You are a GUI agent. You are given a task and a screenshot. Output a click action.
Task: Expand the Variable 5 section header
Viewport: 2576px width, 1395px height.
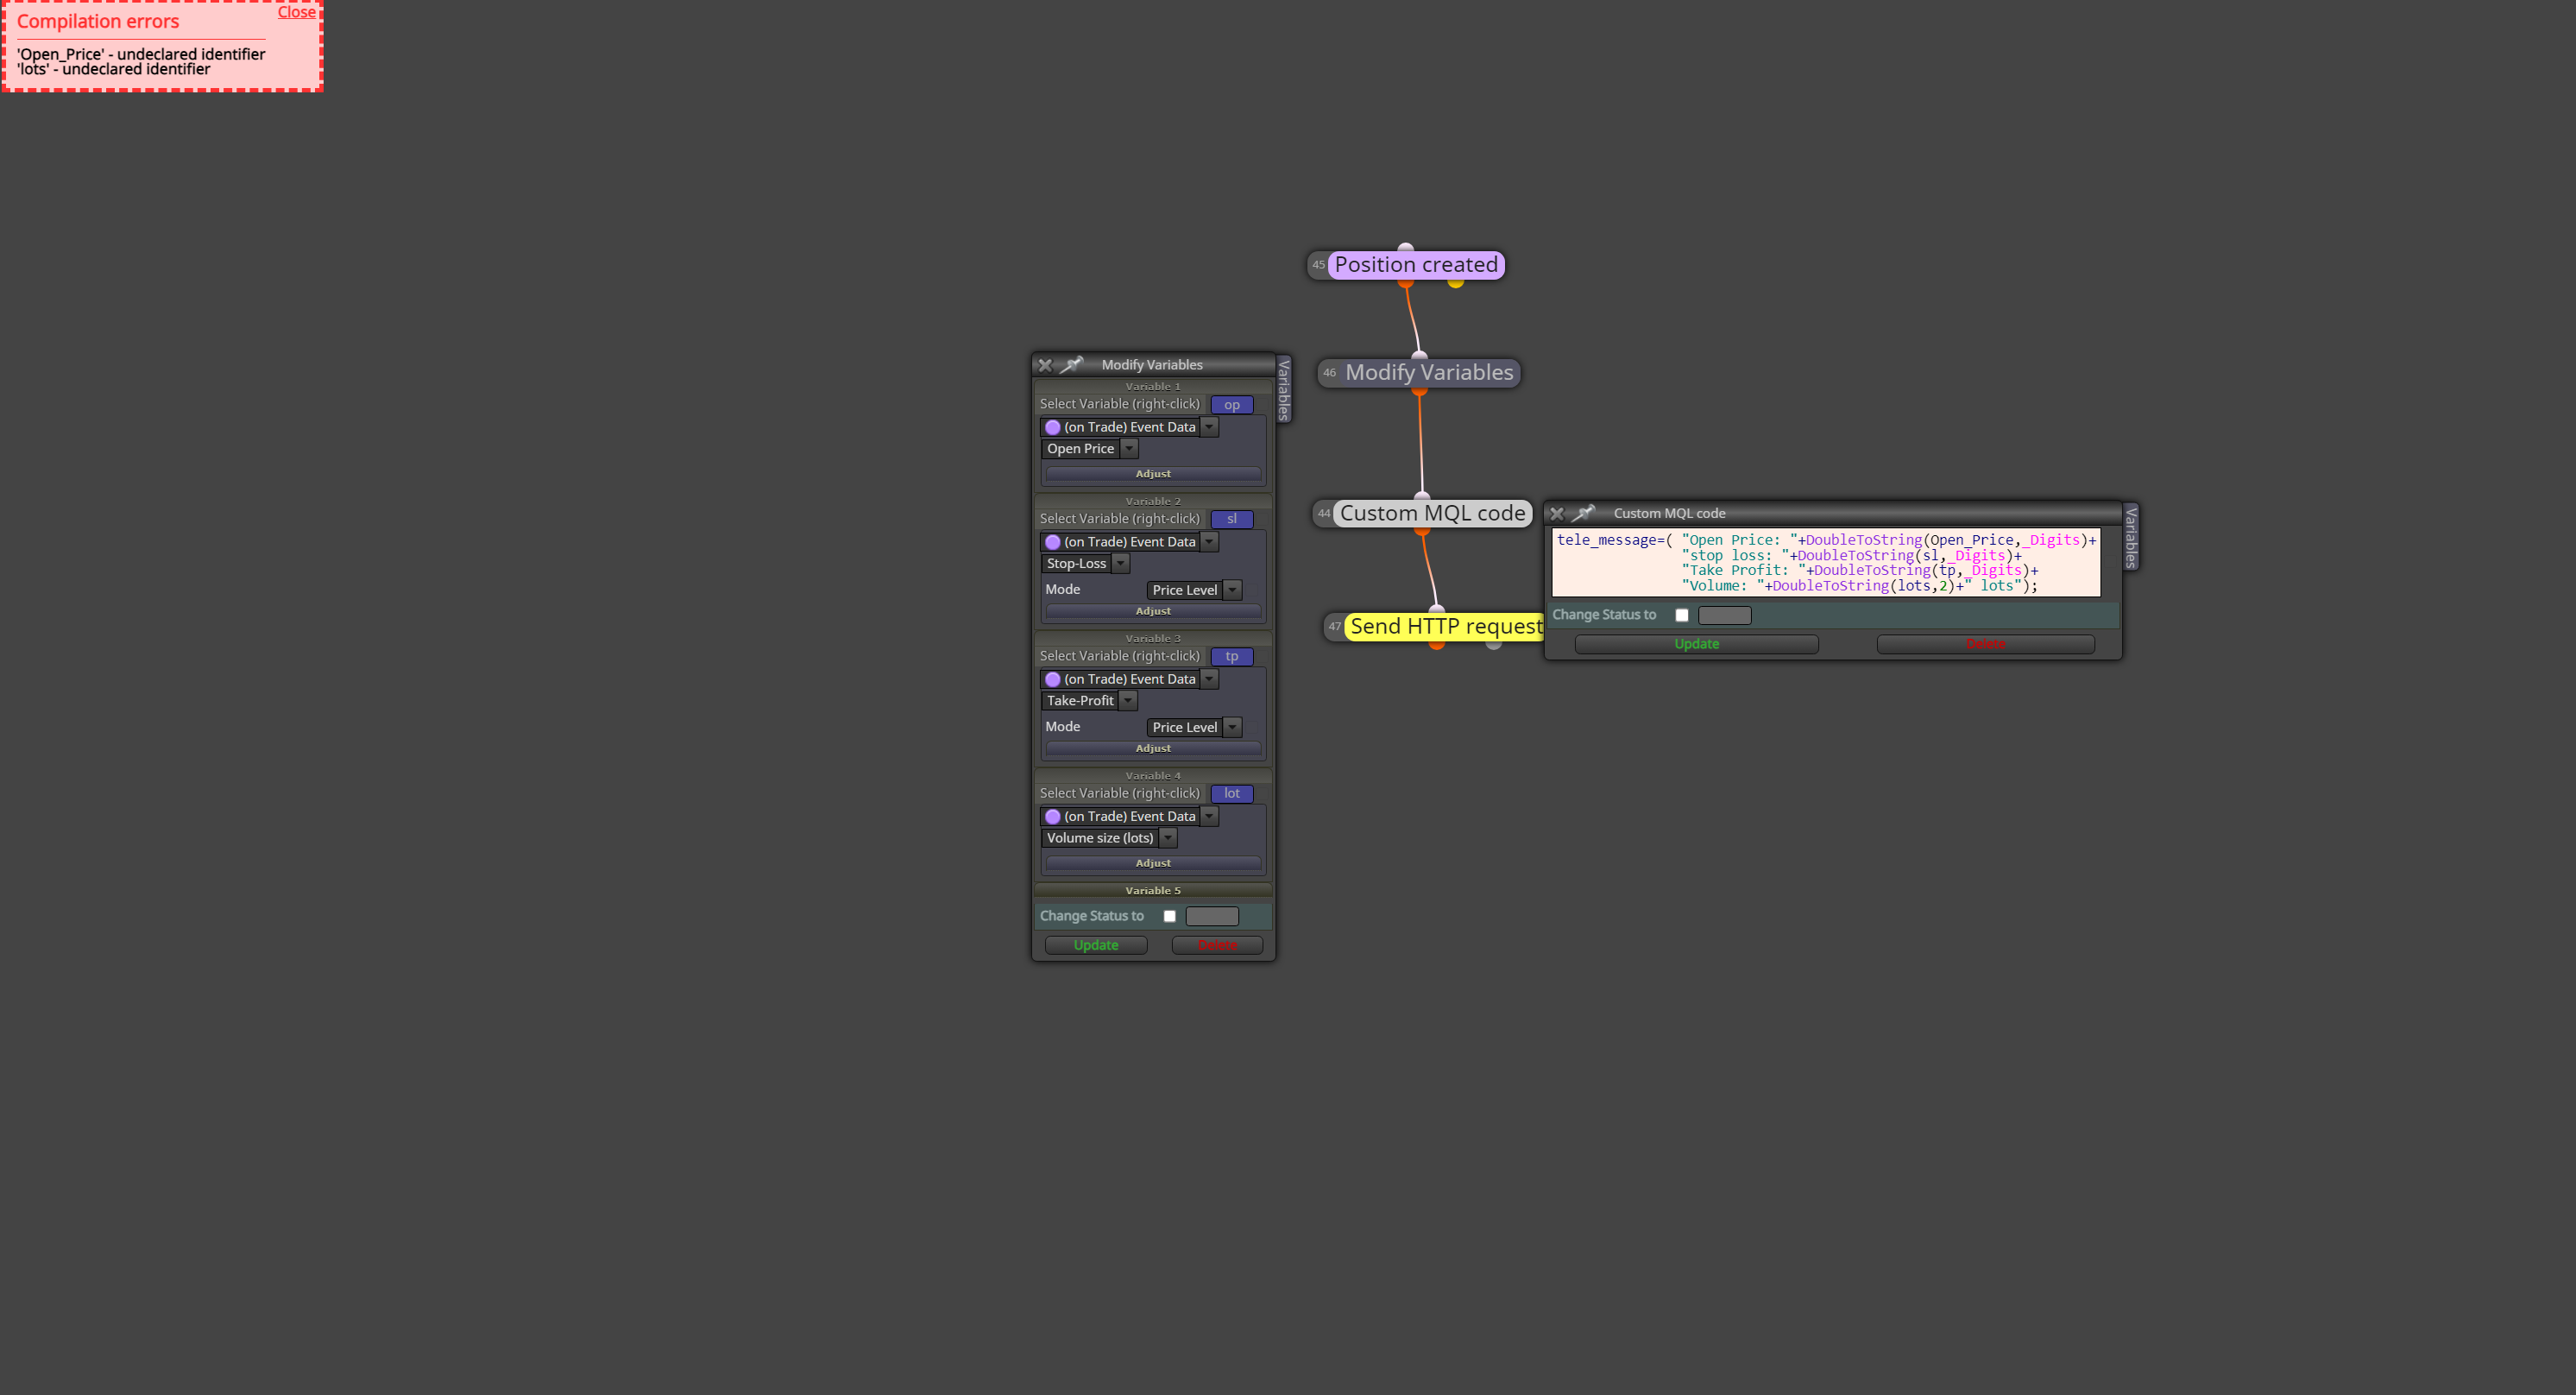(x=1153, y=891)
